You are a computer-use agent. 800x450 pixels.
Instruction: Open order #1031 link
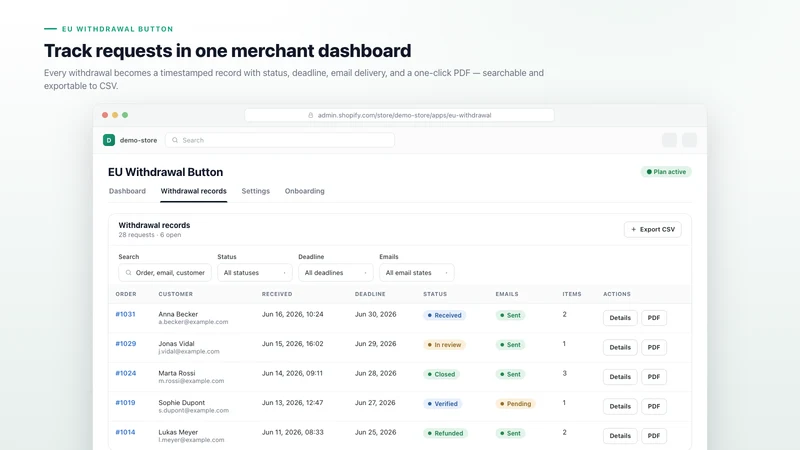tap(126, 314)
